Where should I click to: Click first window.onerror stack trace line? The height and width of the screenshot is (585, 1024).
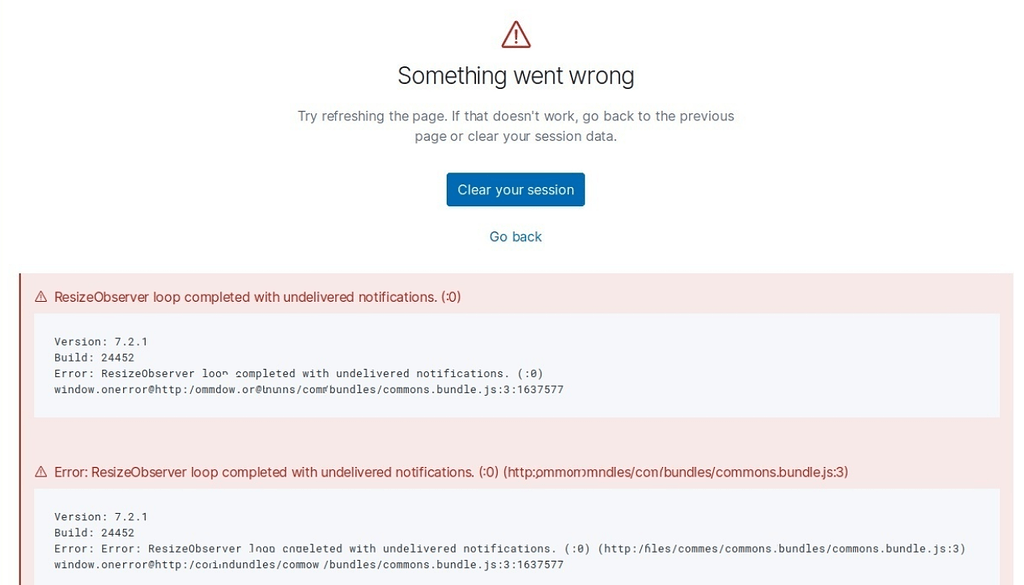point(308,390)
